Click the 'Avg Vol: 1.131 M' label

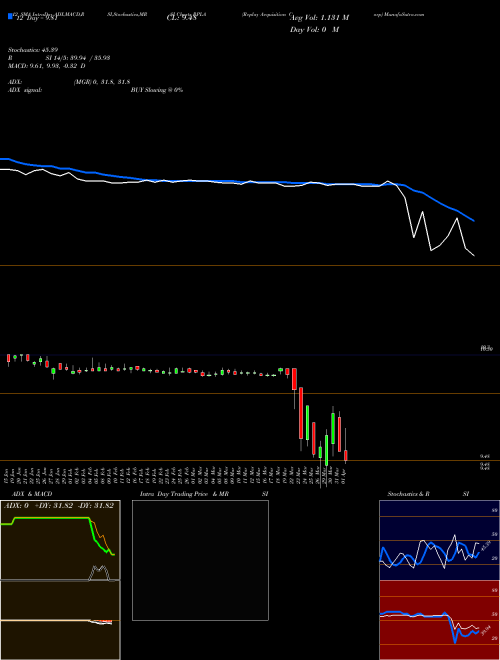319,18
